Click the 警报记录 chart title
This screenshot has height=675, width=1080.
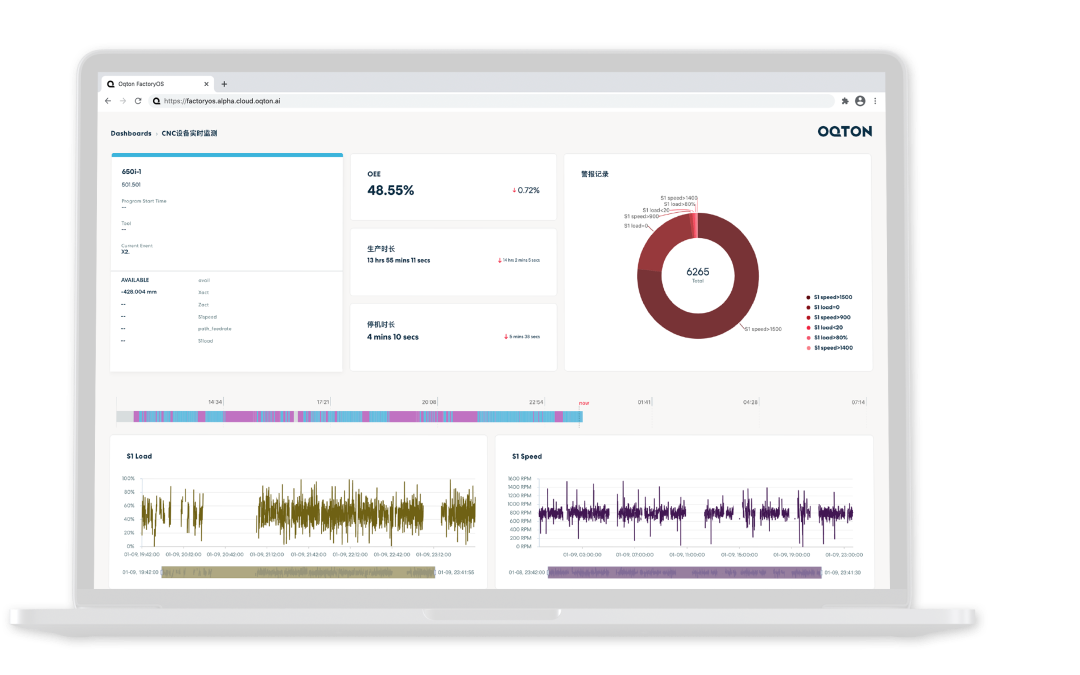tap(594, 174)
